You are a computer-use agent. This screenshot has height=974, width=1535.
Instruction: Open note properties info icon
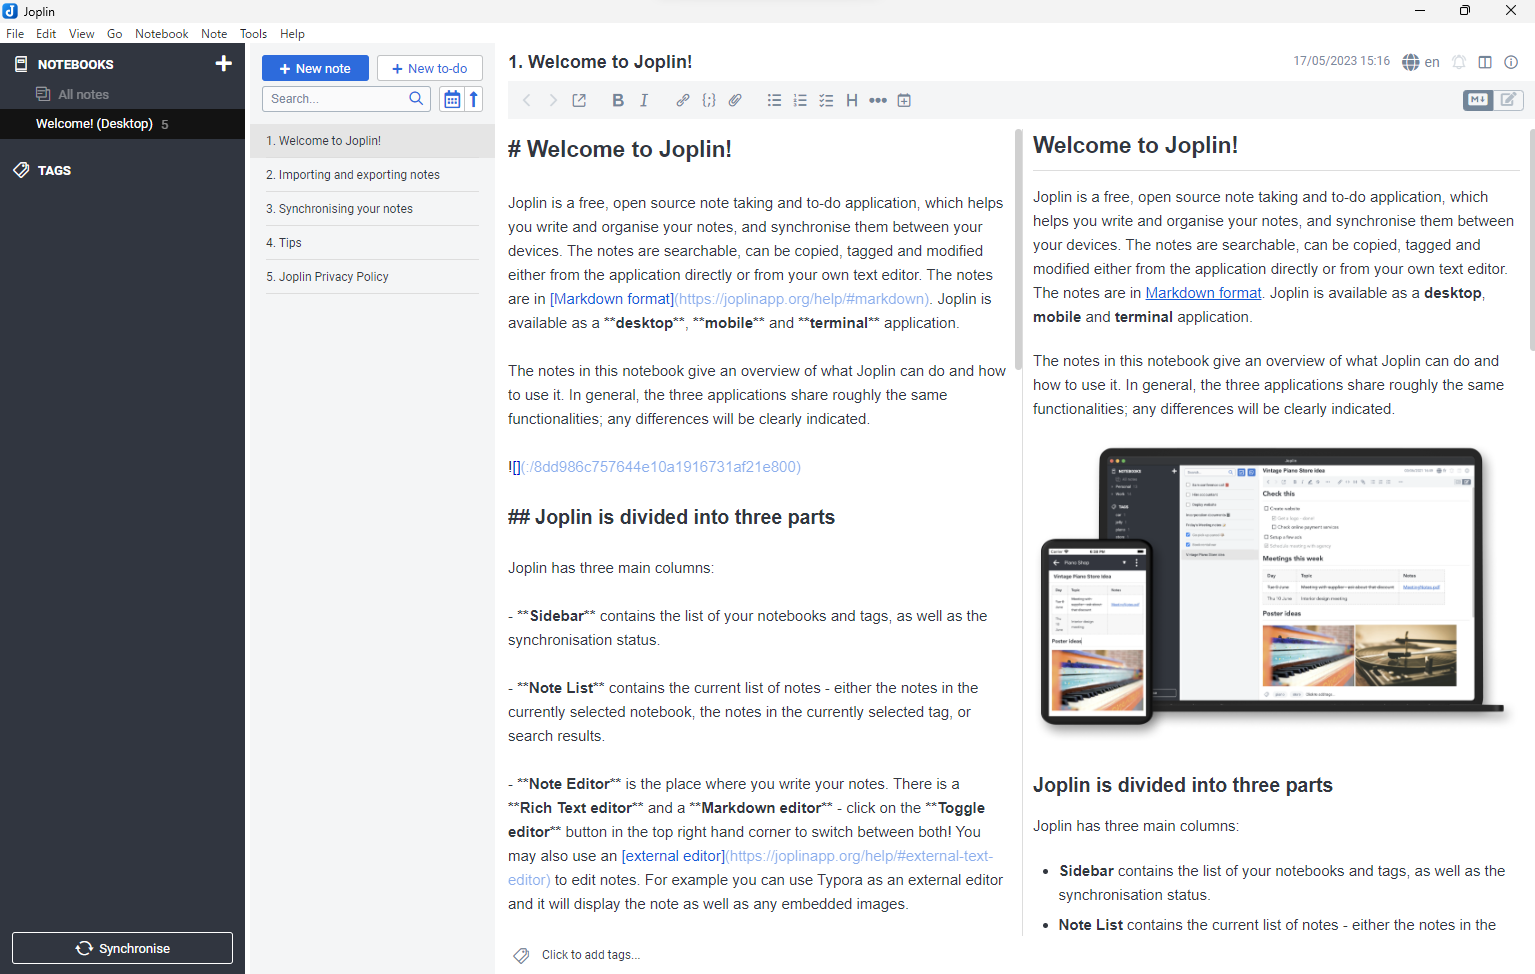[x=1511, y=62]
